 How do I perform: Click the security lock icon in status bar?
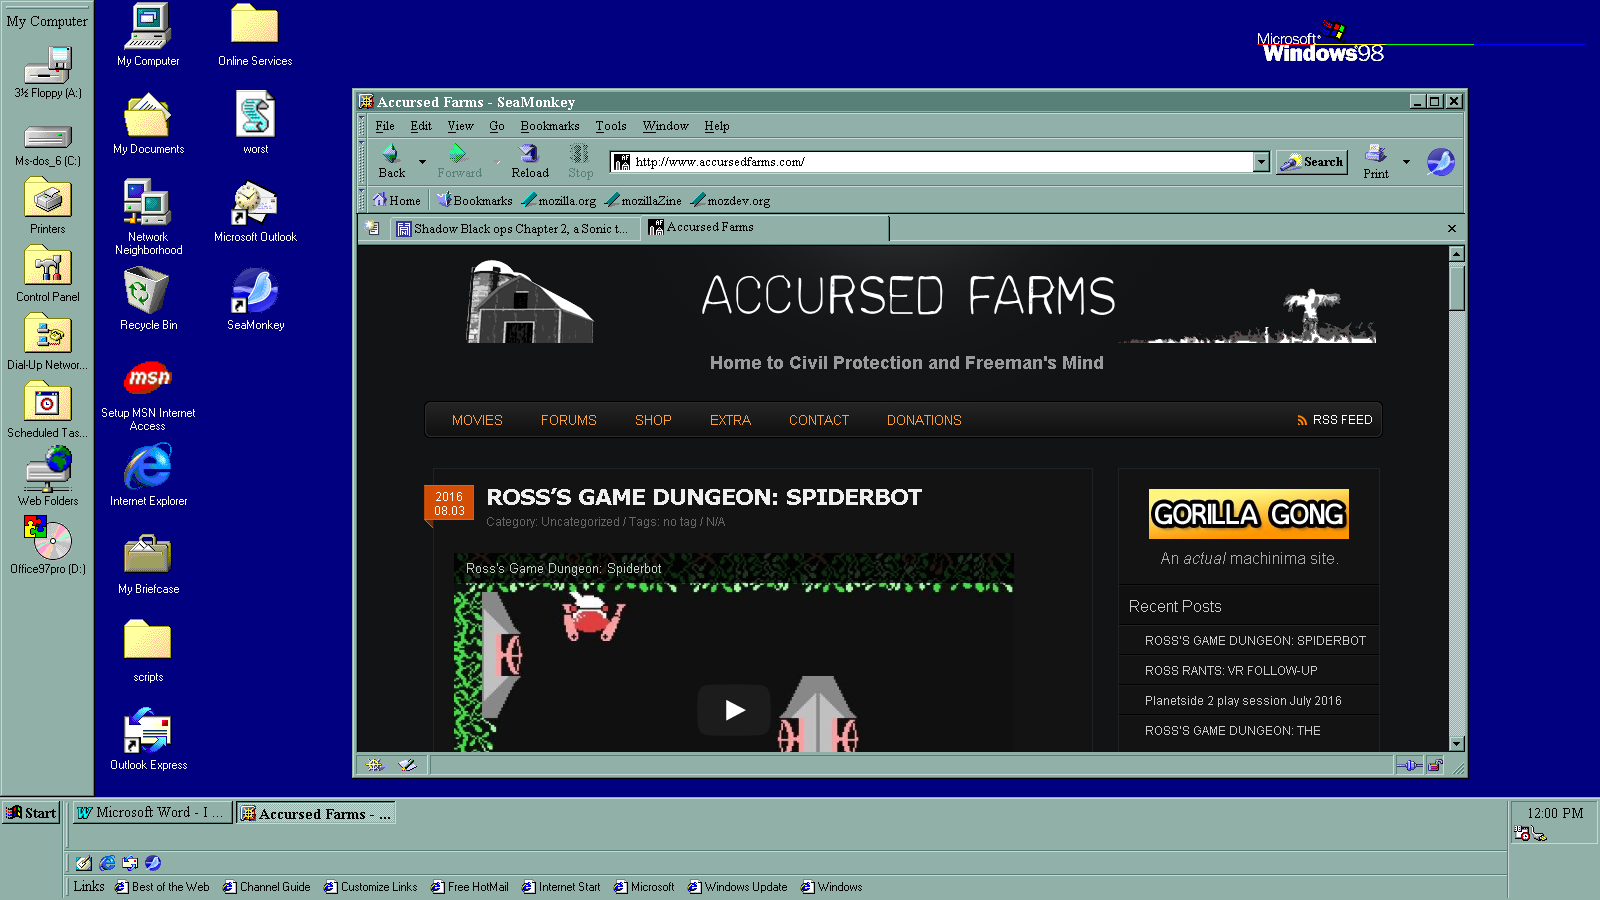1435,765
